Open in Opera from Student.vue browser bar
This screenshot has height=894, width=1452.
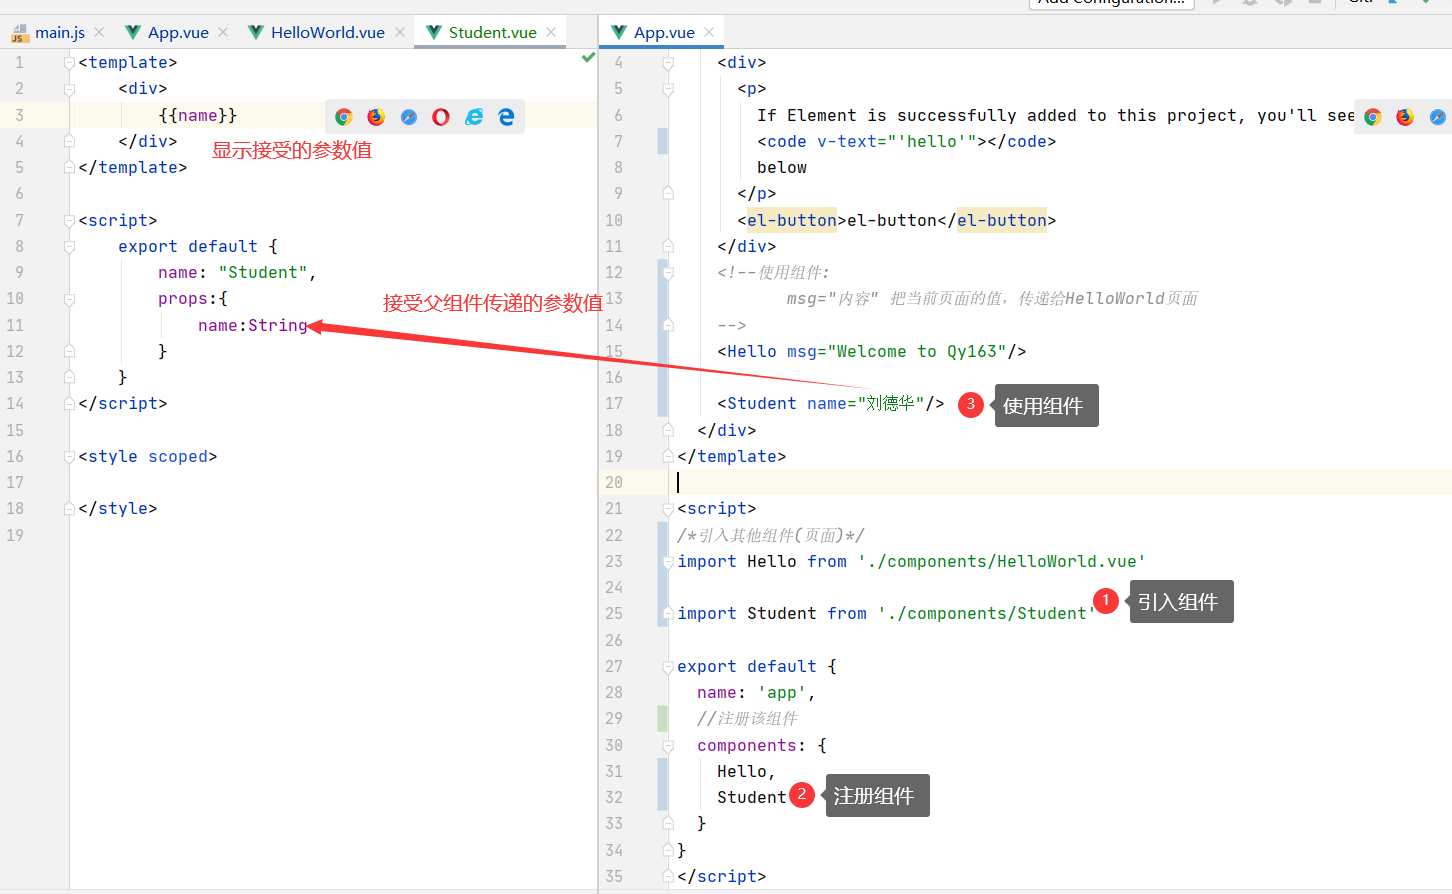coord(441,117)
